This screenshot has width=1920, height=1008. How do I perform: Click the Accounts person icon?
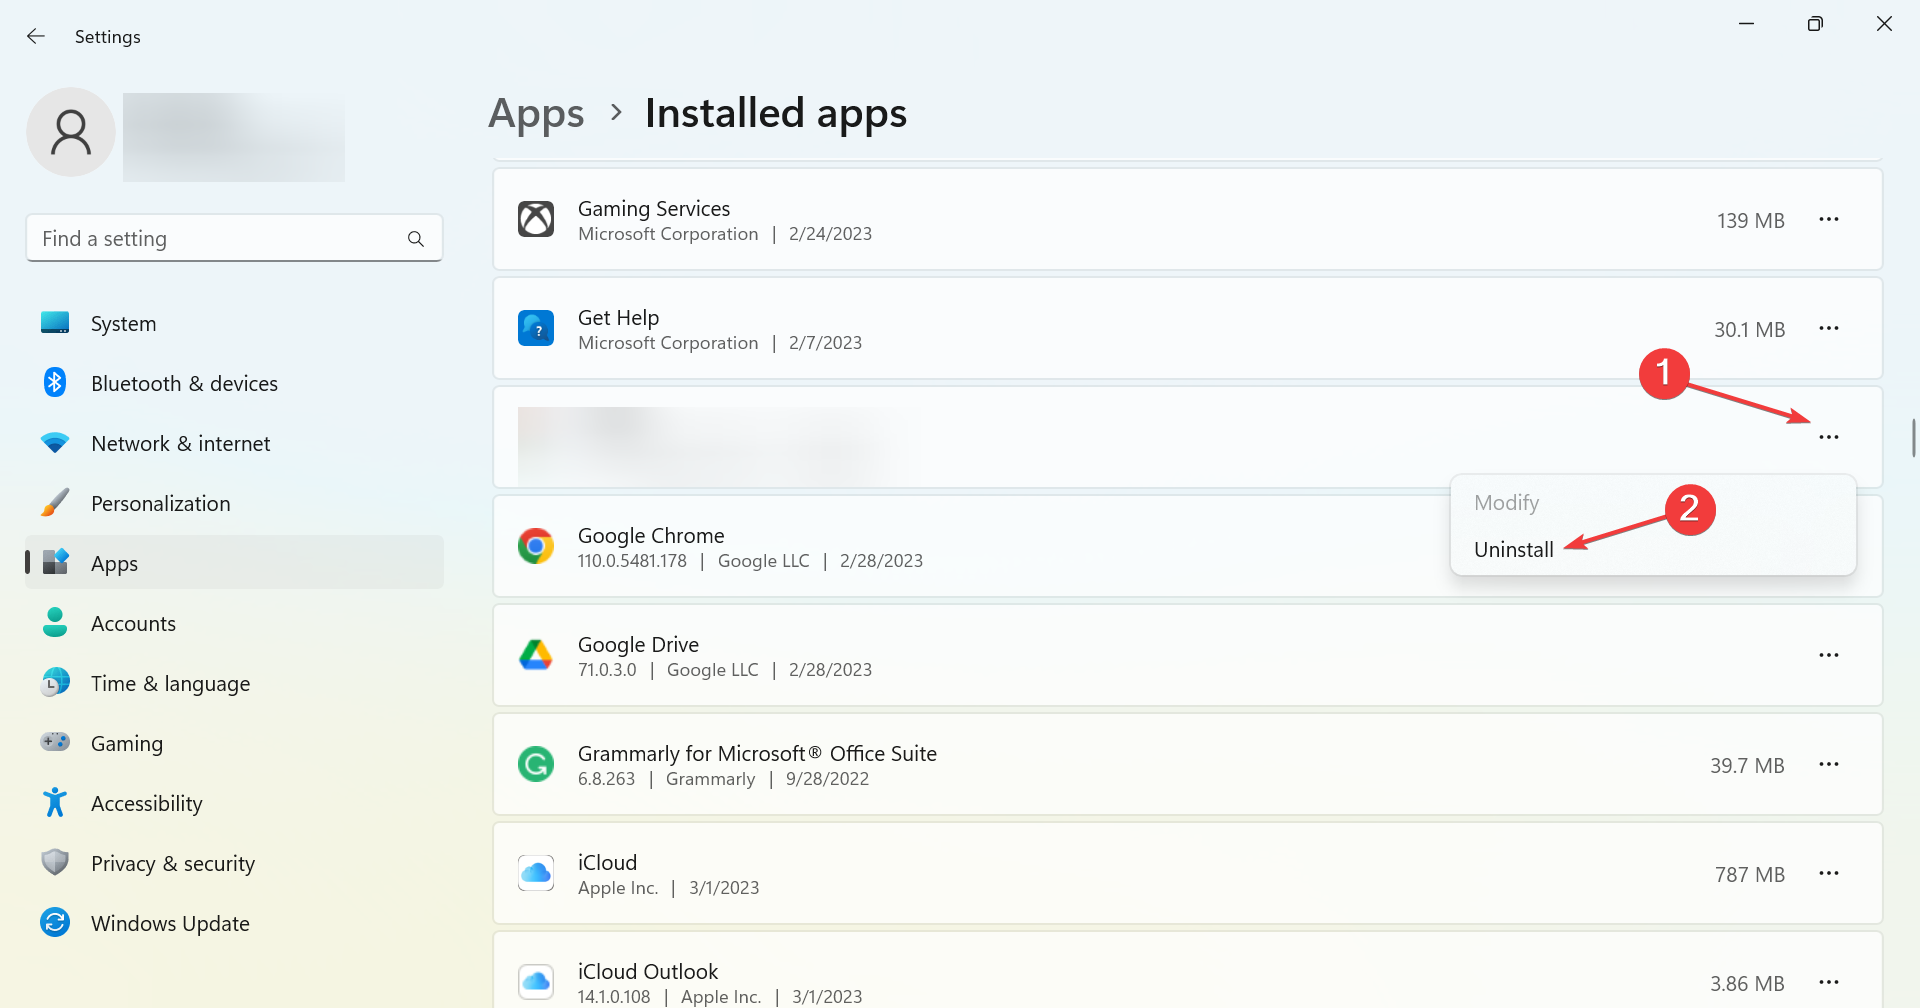pyautogui.click(x=55, y=622)
